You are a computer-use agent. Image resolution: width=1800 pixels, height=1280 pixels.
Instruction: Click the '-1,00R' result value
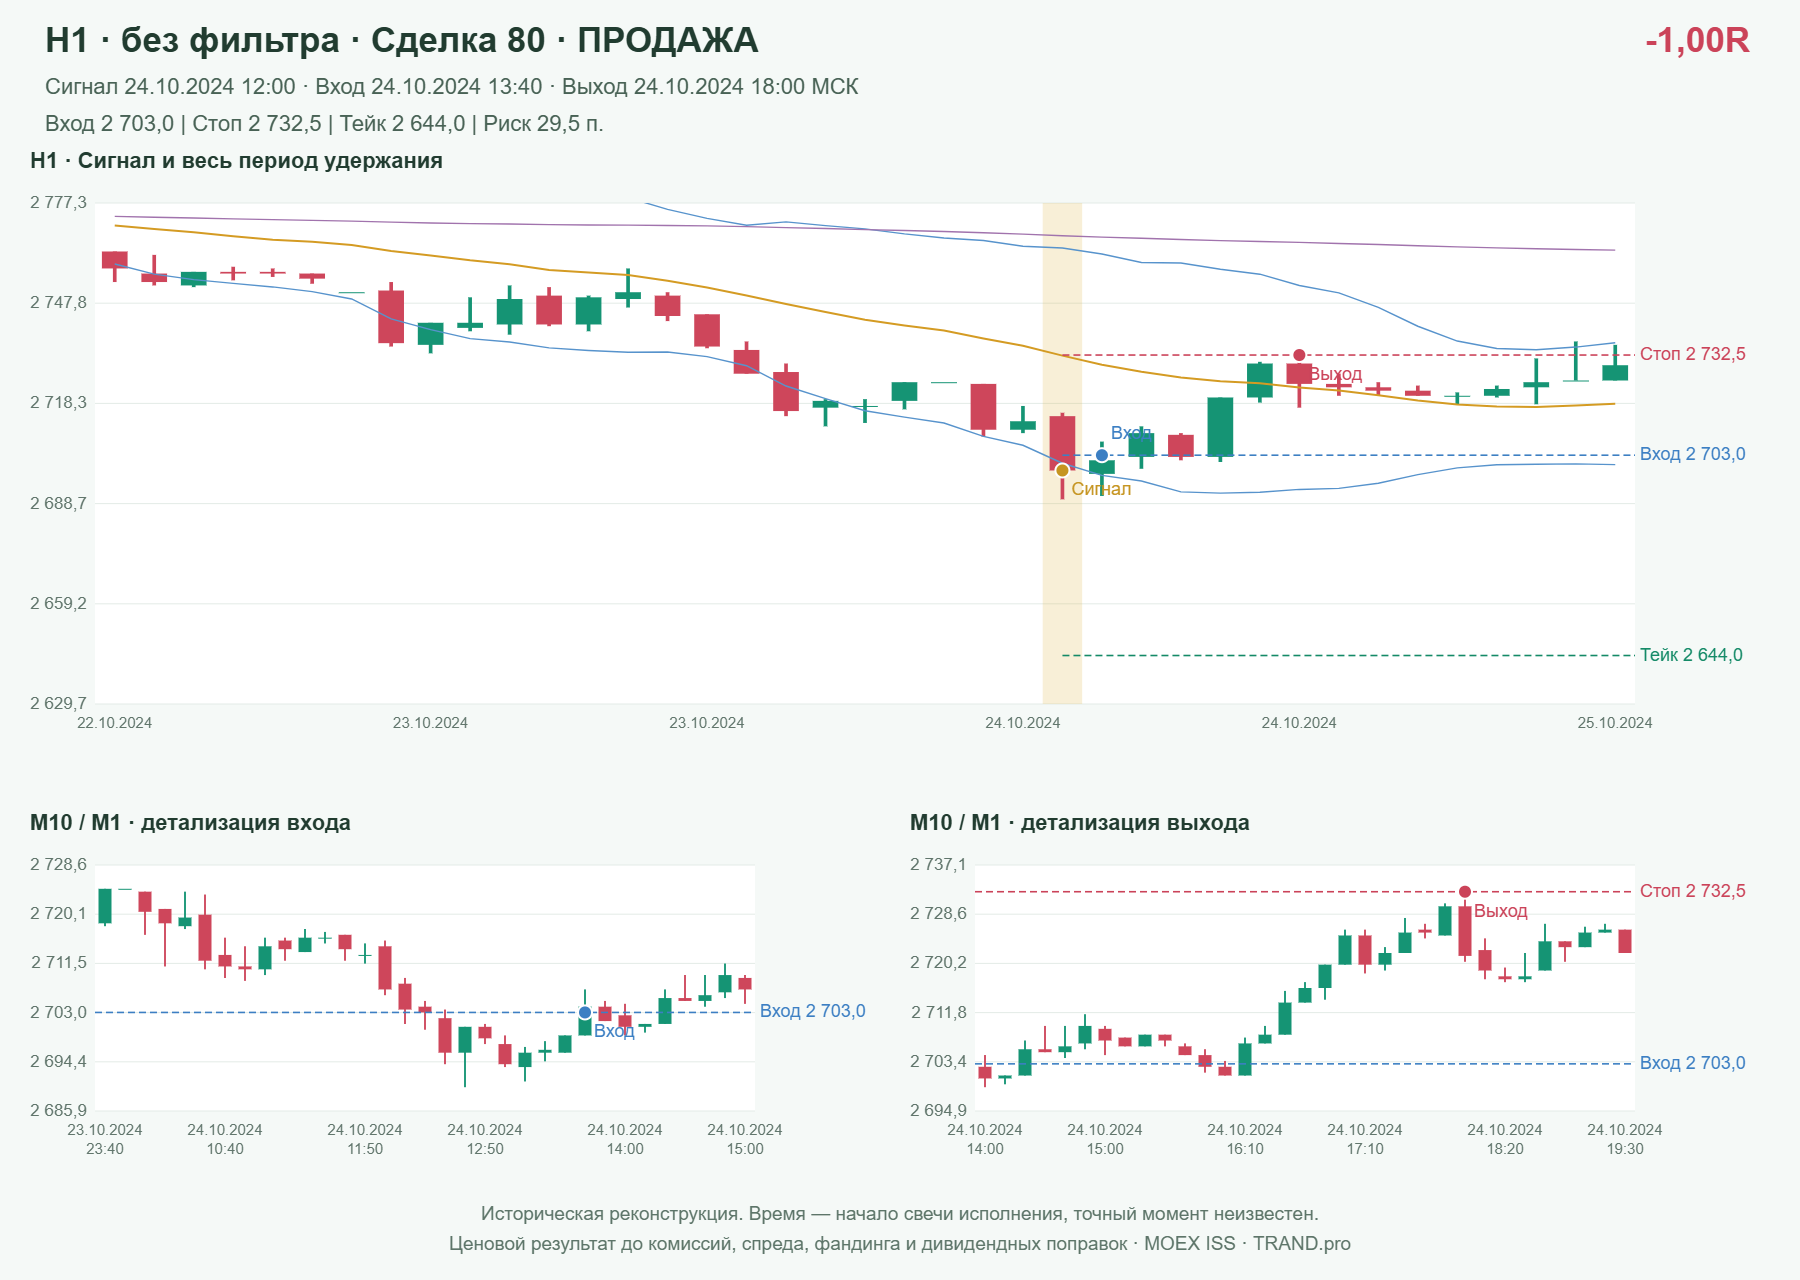(x=1697, y=40)
